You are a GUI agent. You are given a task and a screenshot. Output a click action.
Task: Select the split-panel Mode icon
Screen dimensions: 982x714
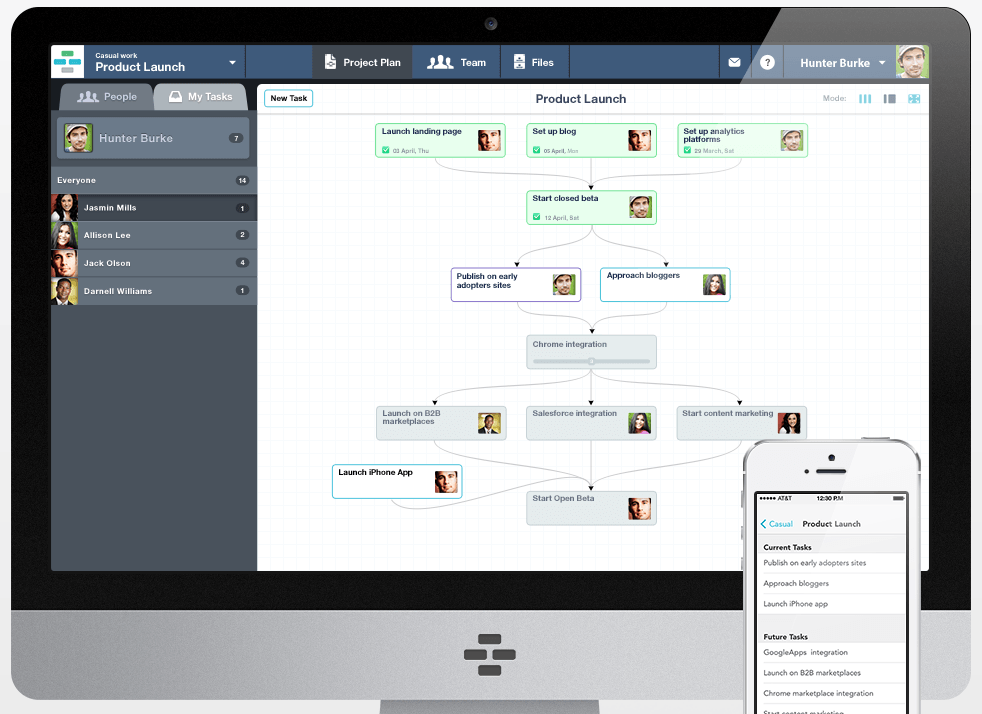888,98
